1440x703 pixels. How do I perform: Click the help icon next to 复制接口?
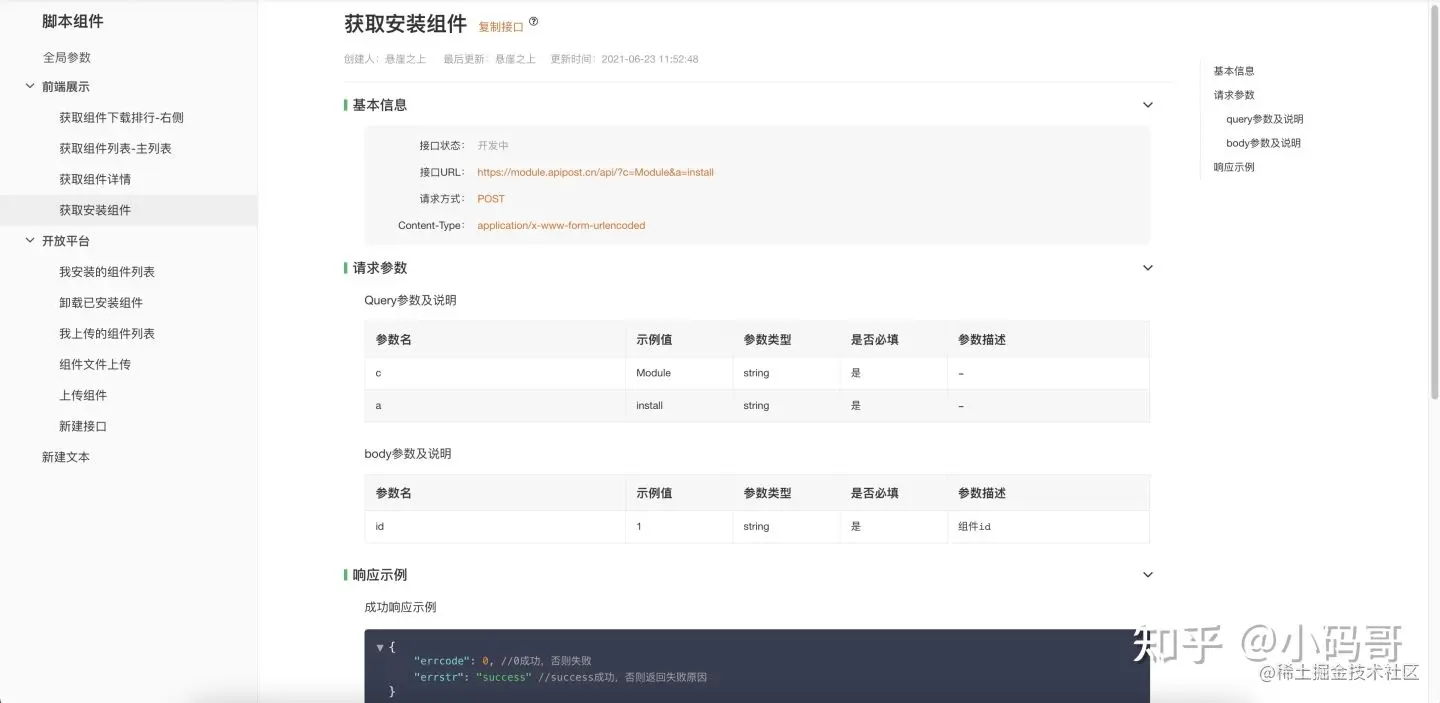[x=533, y=22]
